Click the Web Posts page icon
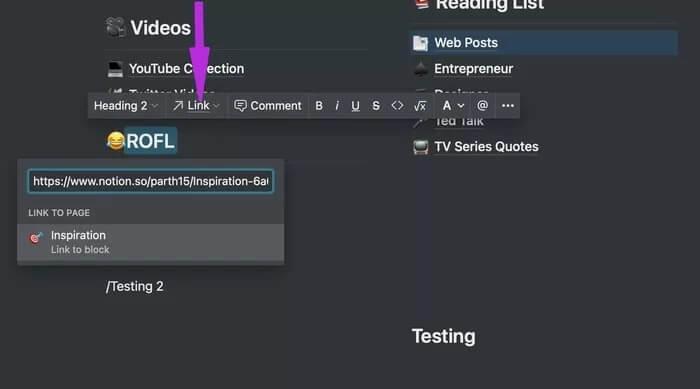 point(420,43)
